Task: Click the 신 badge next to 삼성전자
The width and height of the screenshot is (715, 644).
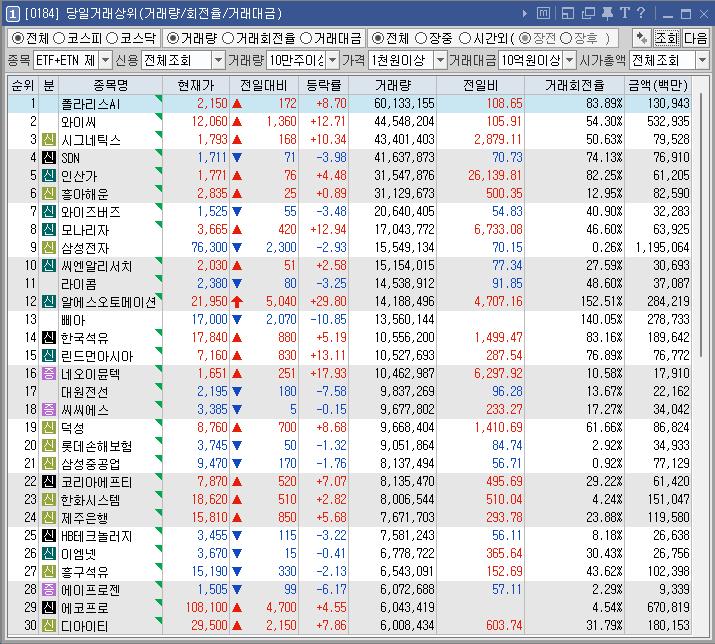Action: point(49,247)
